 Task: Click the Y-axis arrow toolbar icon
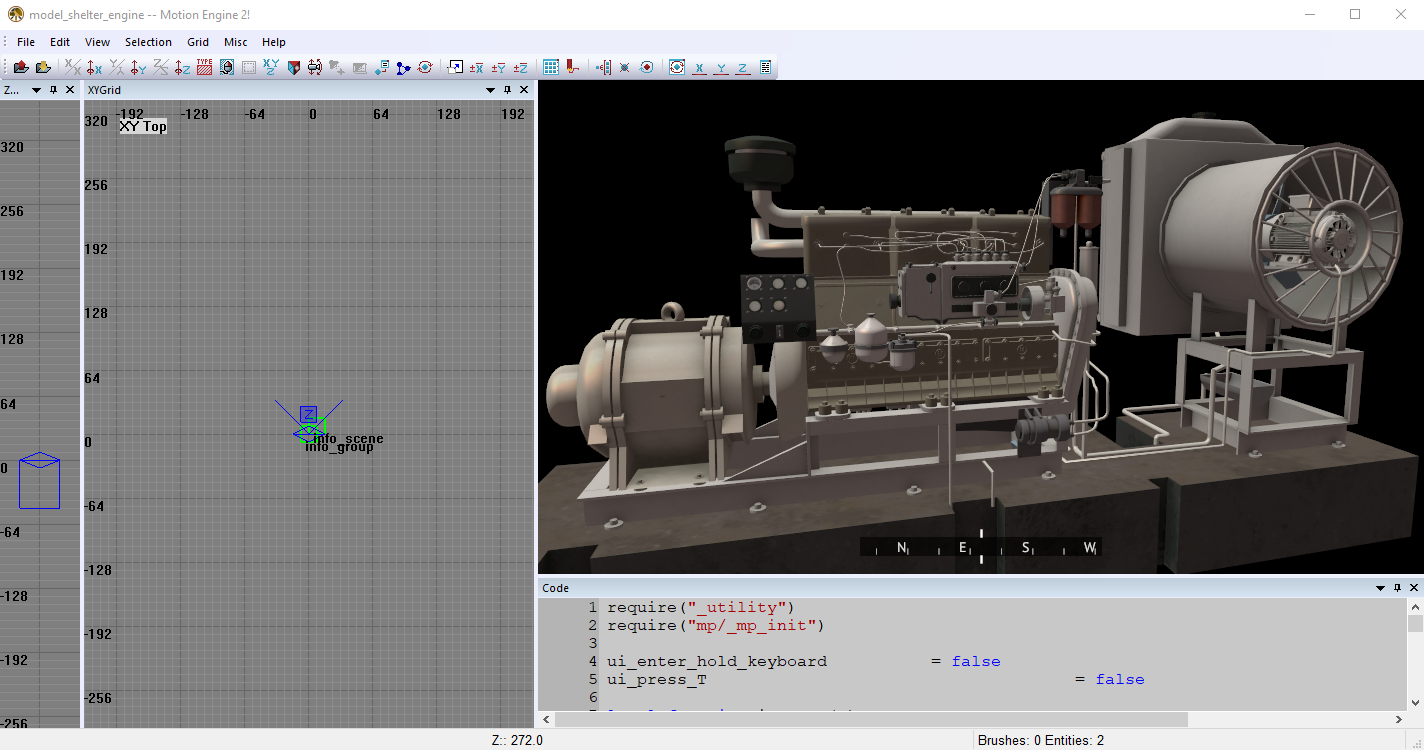(x=138, y=67)
